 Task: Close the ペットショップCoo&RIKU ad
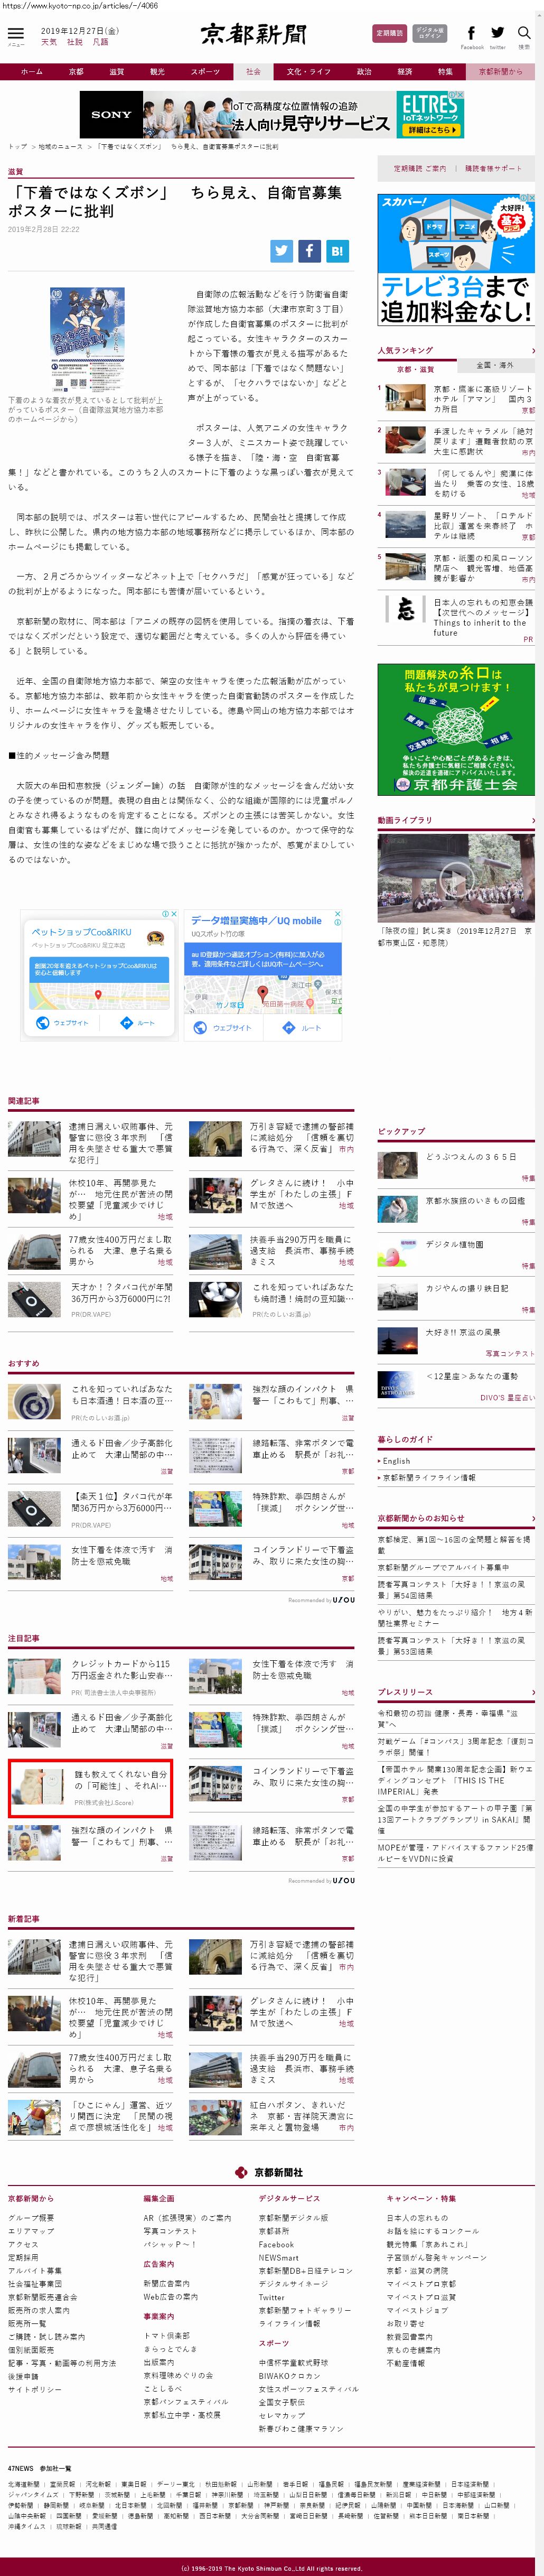click(x=174, y=914)
